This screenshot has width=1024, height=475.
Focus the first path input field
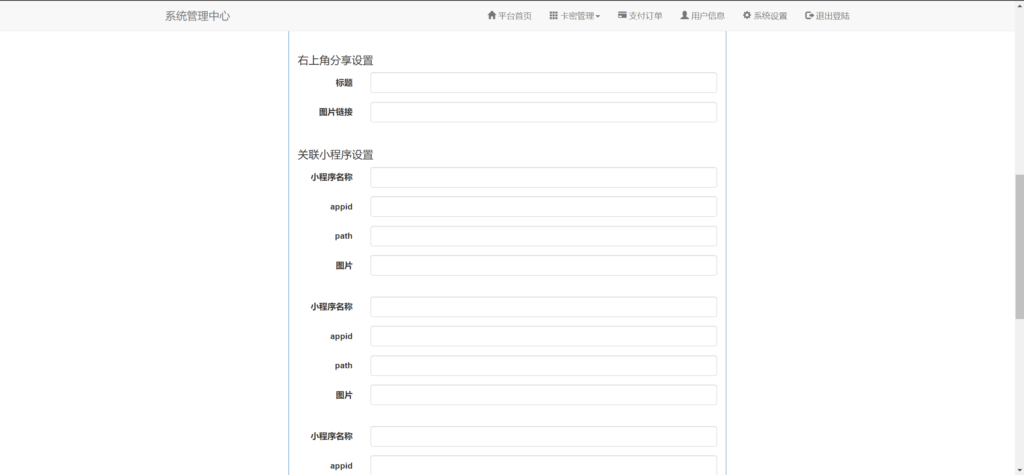tap(543, 236)
